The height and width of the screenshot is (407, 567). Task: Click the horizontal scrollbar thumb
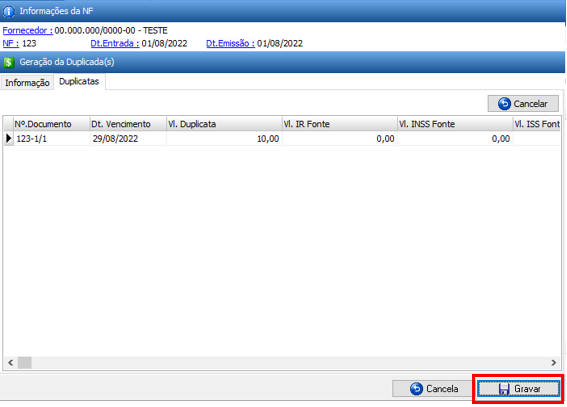pos(25,362)
